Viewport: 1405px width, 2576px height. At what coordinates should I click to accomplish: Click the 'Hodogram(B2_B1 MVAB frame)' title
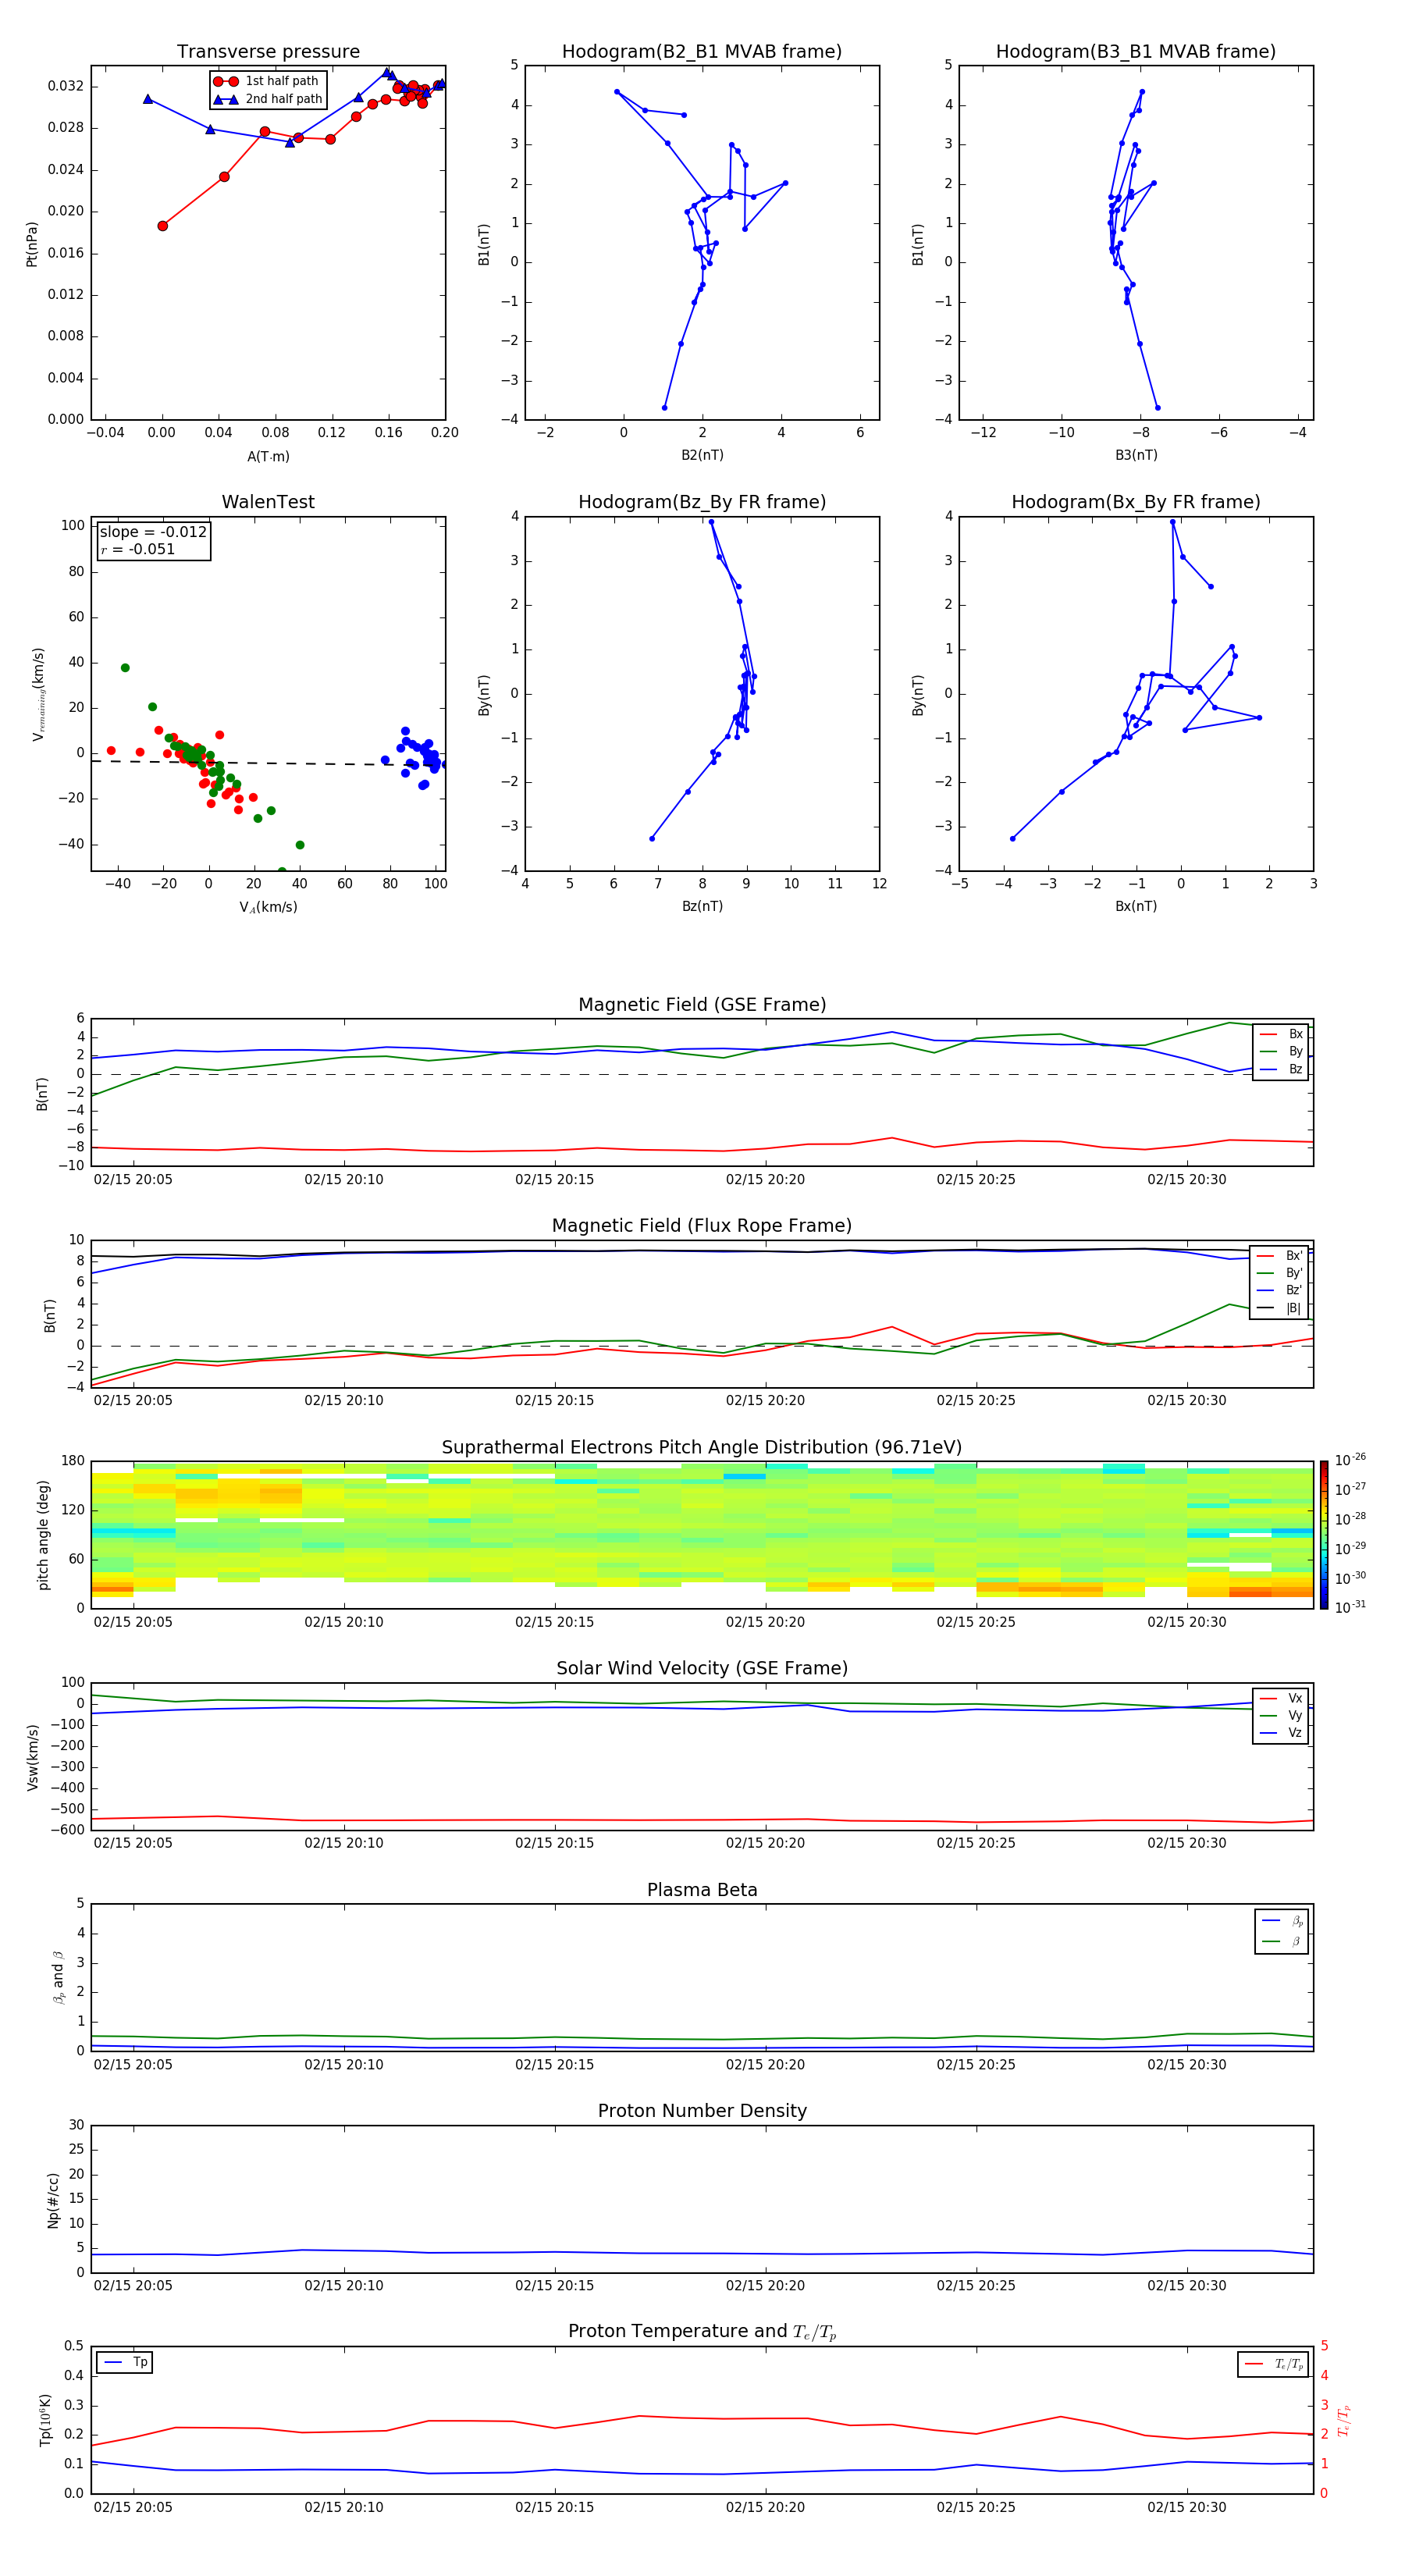coord(702,52)
